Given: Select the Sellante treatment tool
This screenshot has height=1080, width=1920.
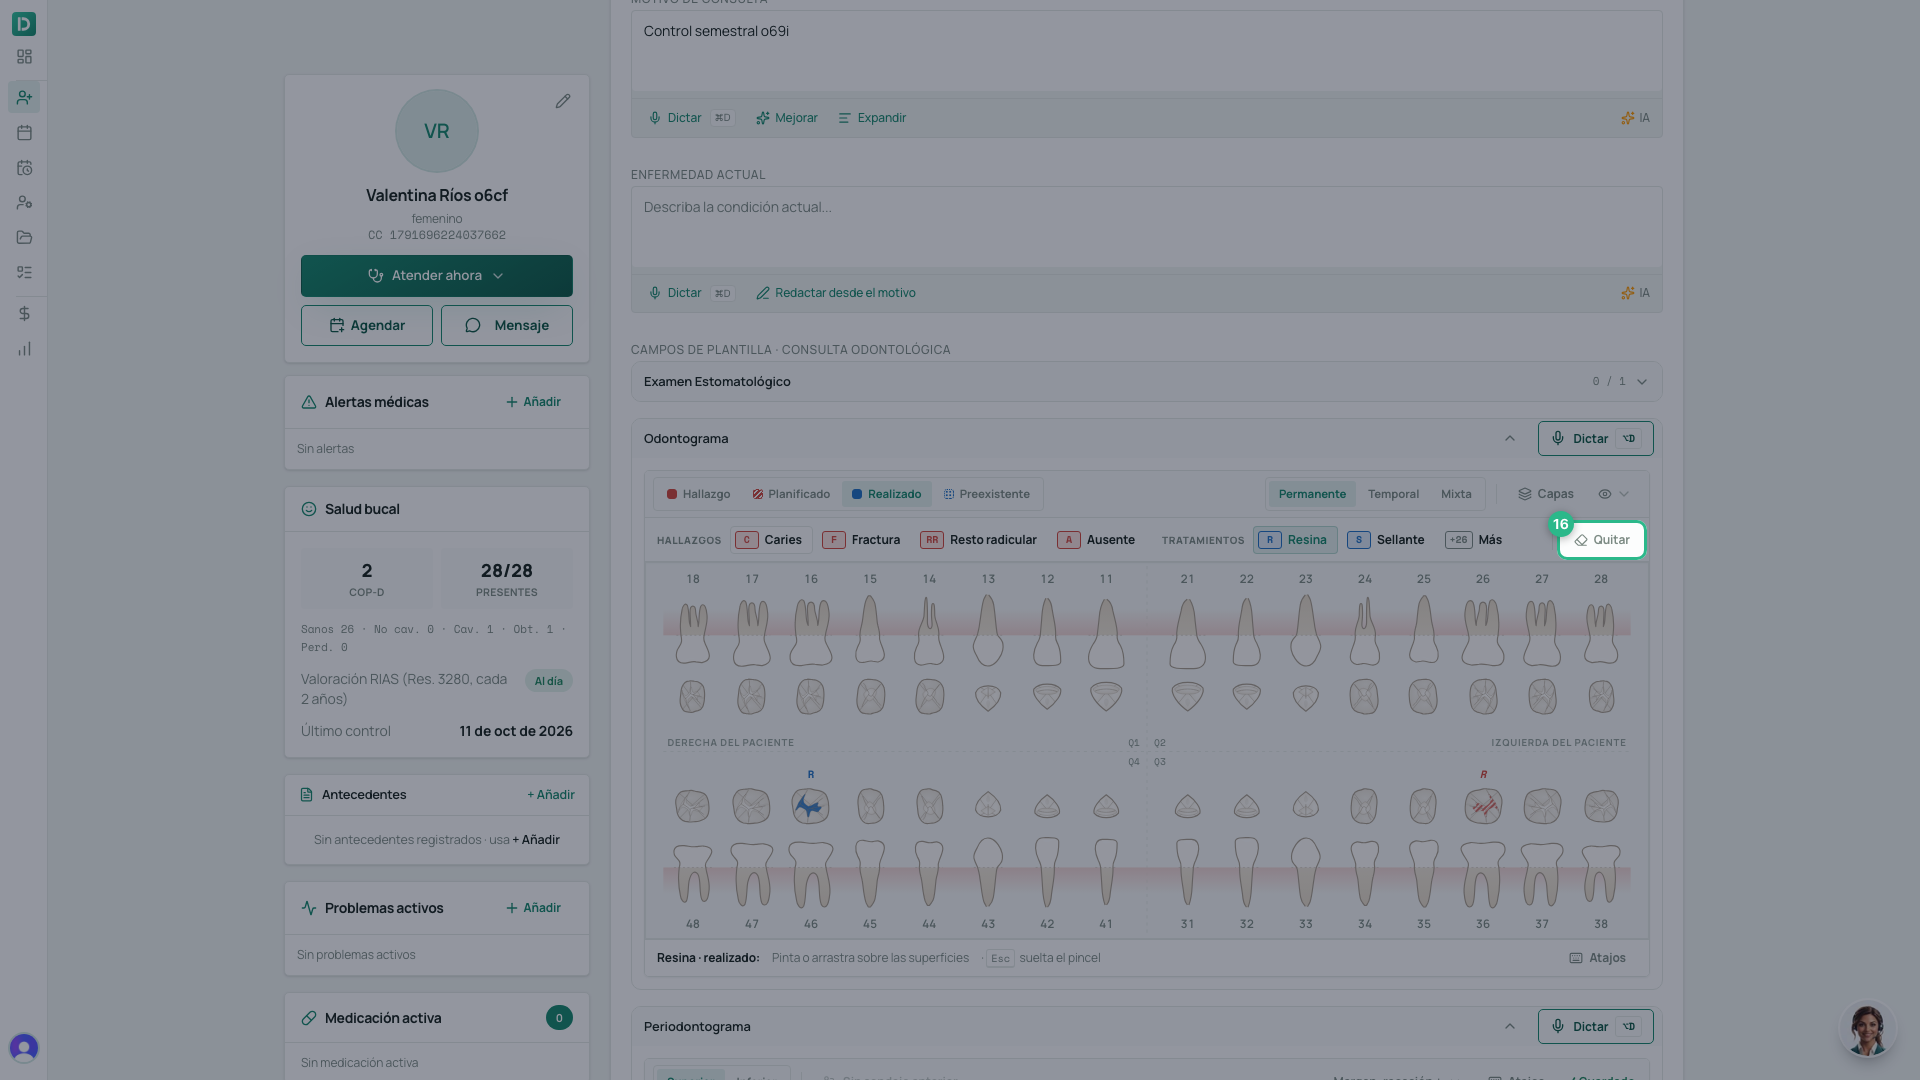Looking at the screenshot, I should 1386,540.
